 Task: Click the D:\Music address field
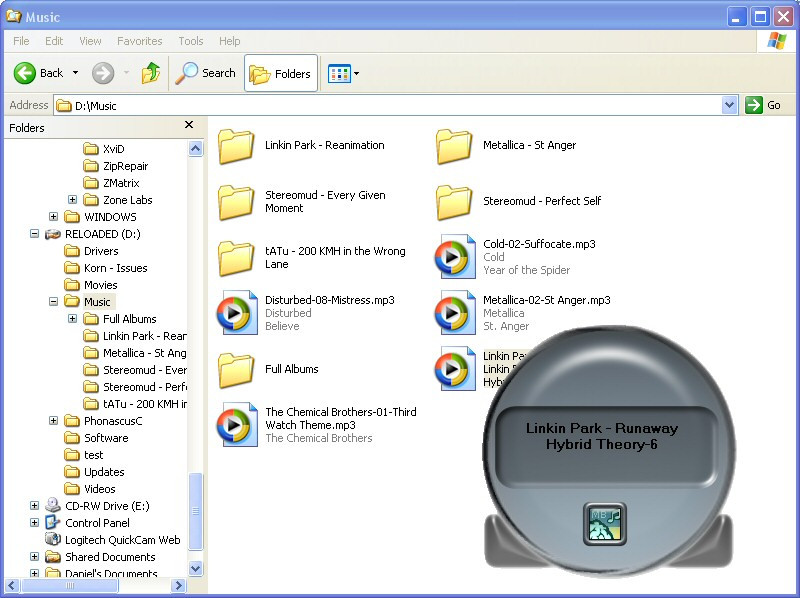point(388,106)
